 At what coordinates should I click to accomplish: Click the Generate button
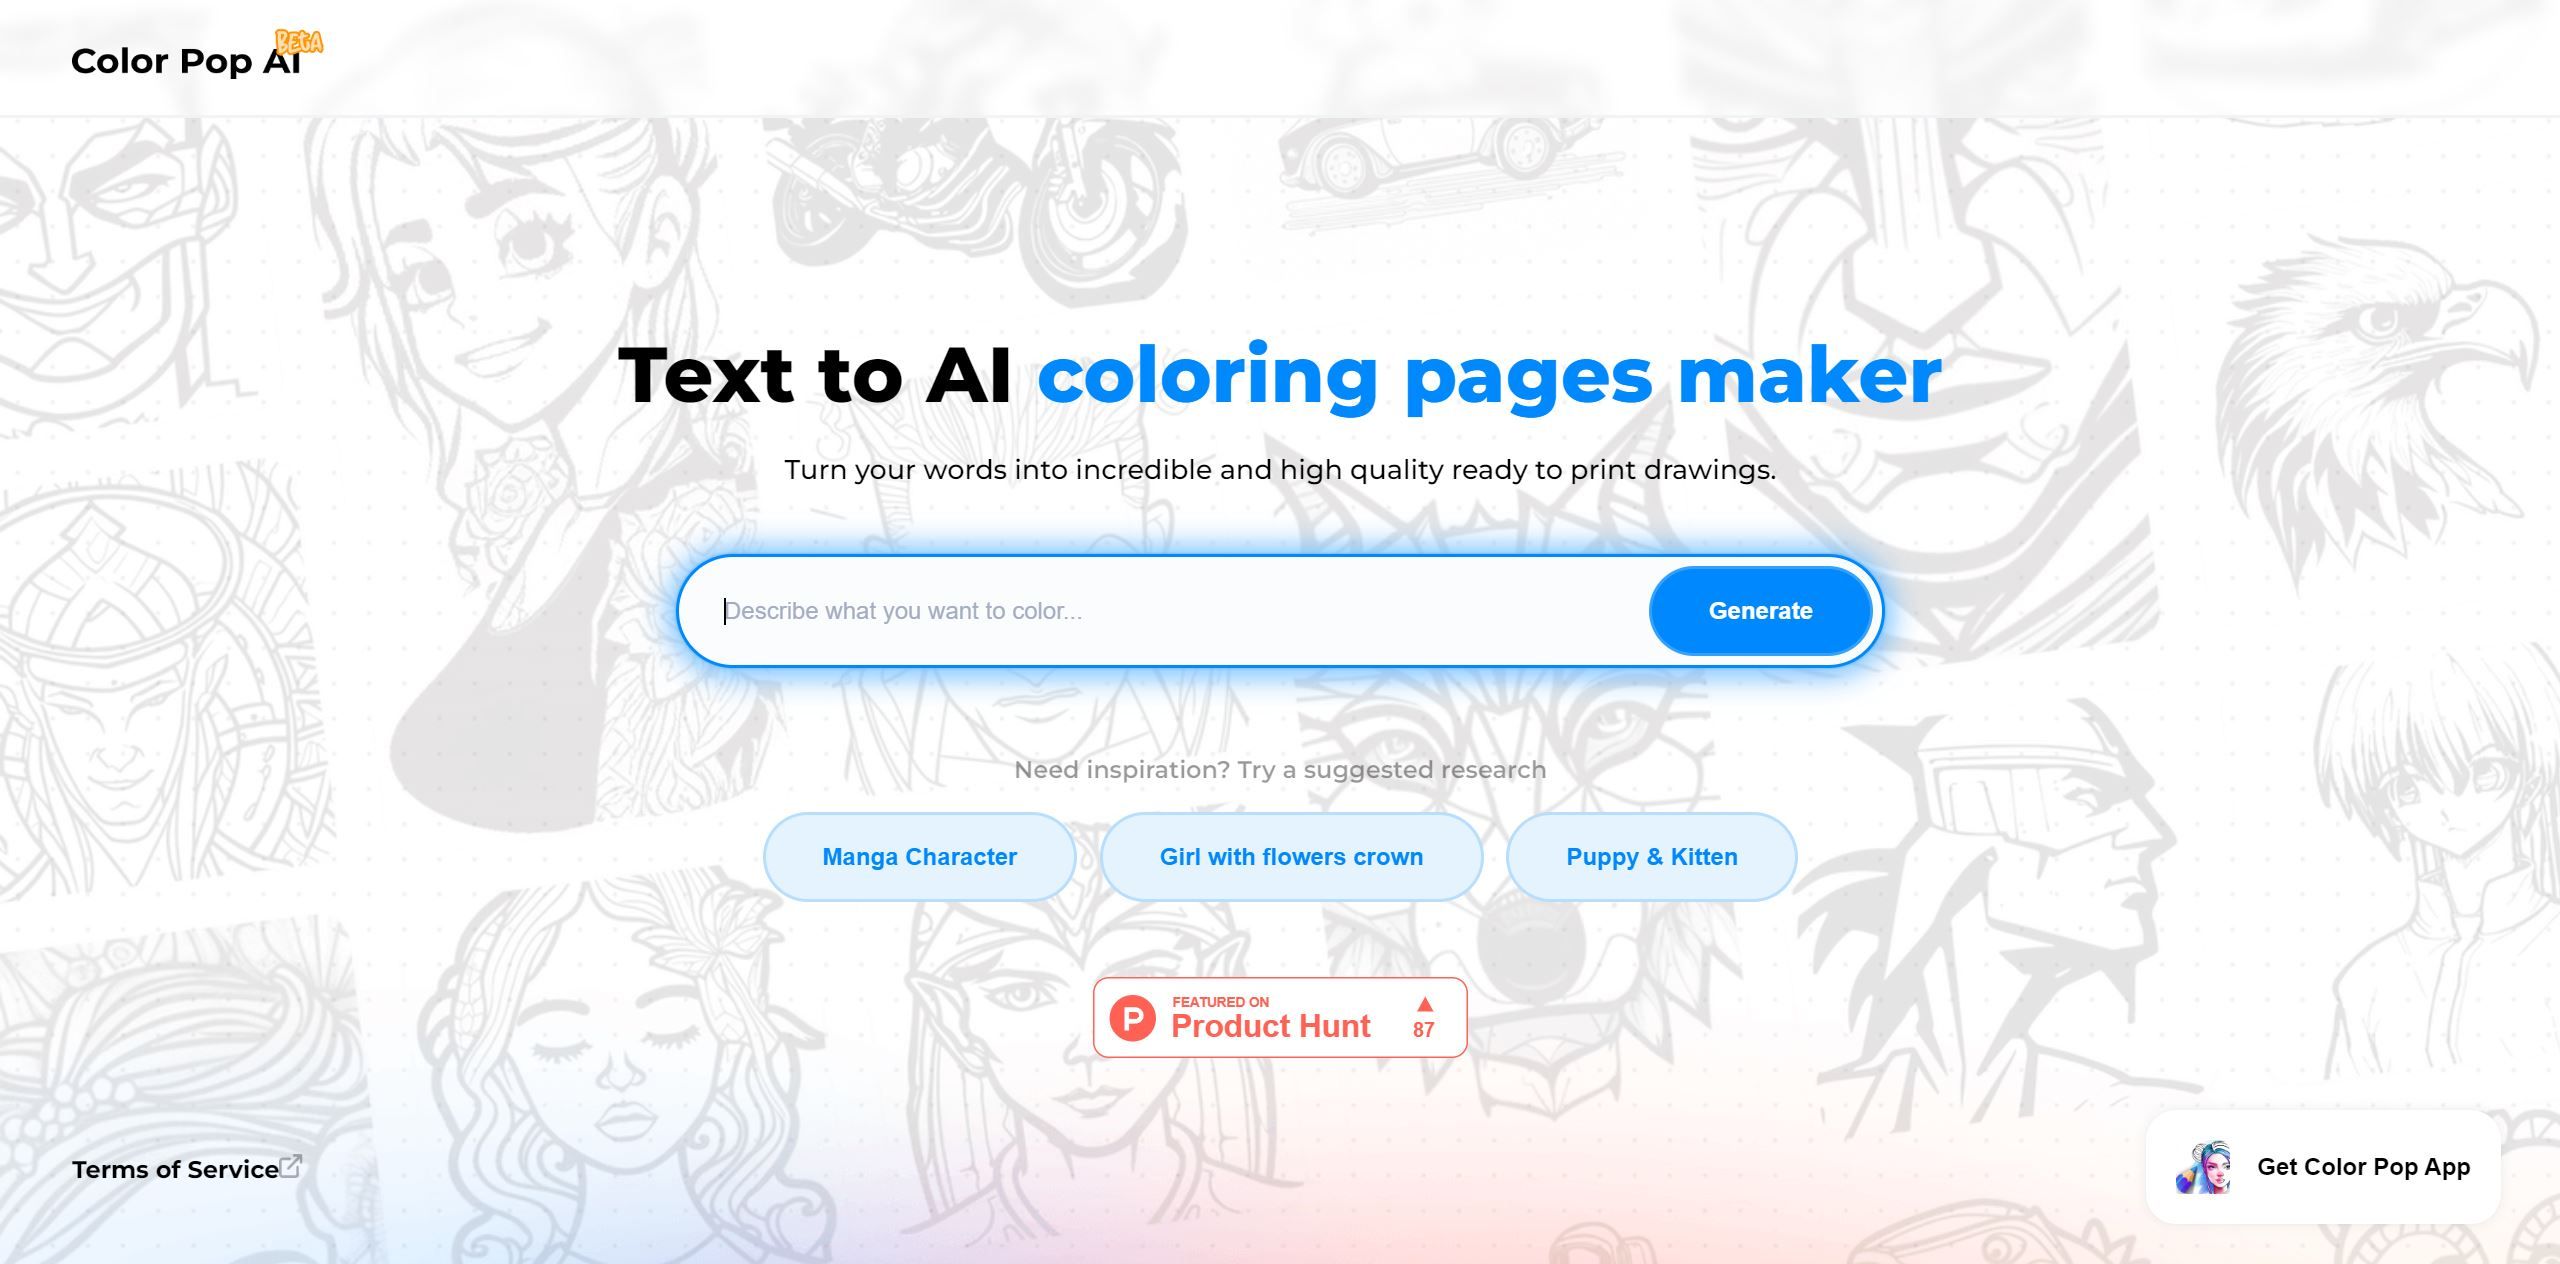tap(1760, 609)
